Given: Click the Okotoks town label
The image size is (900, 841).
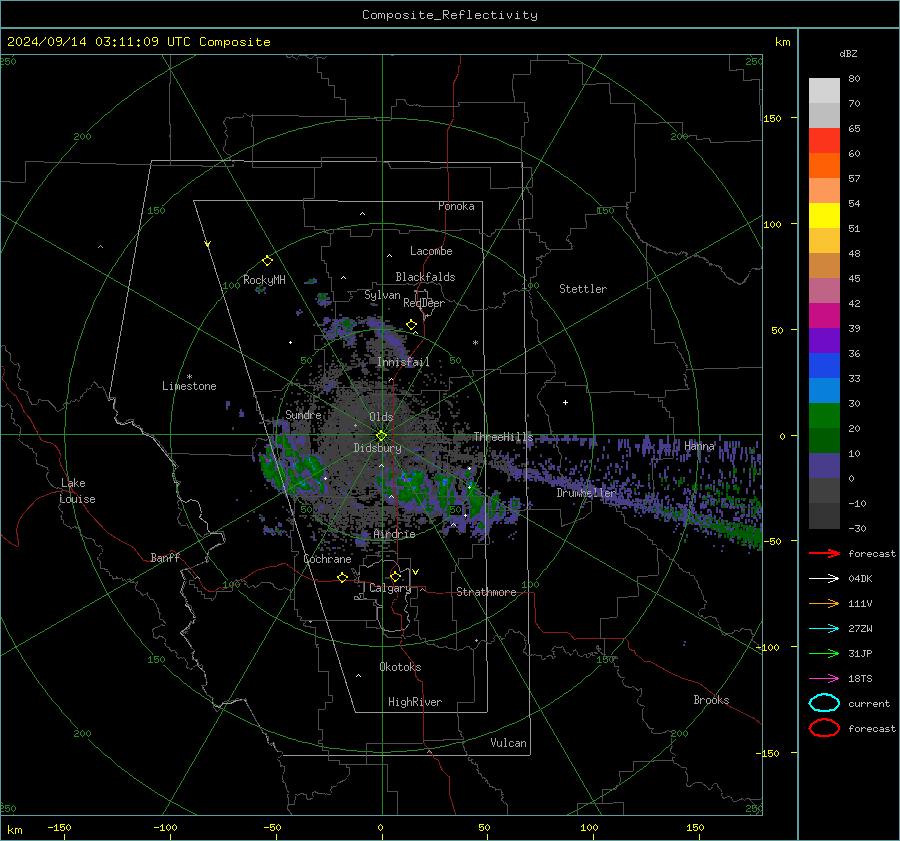Looking at the screenshot, I should tap(400, 667).
